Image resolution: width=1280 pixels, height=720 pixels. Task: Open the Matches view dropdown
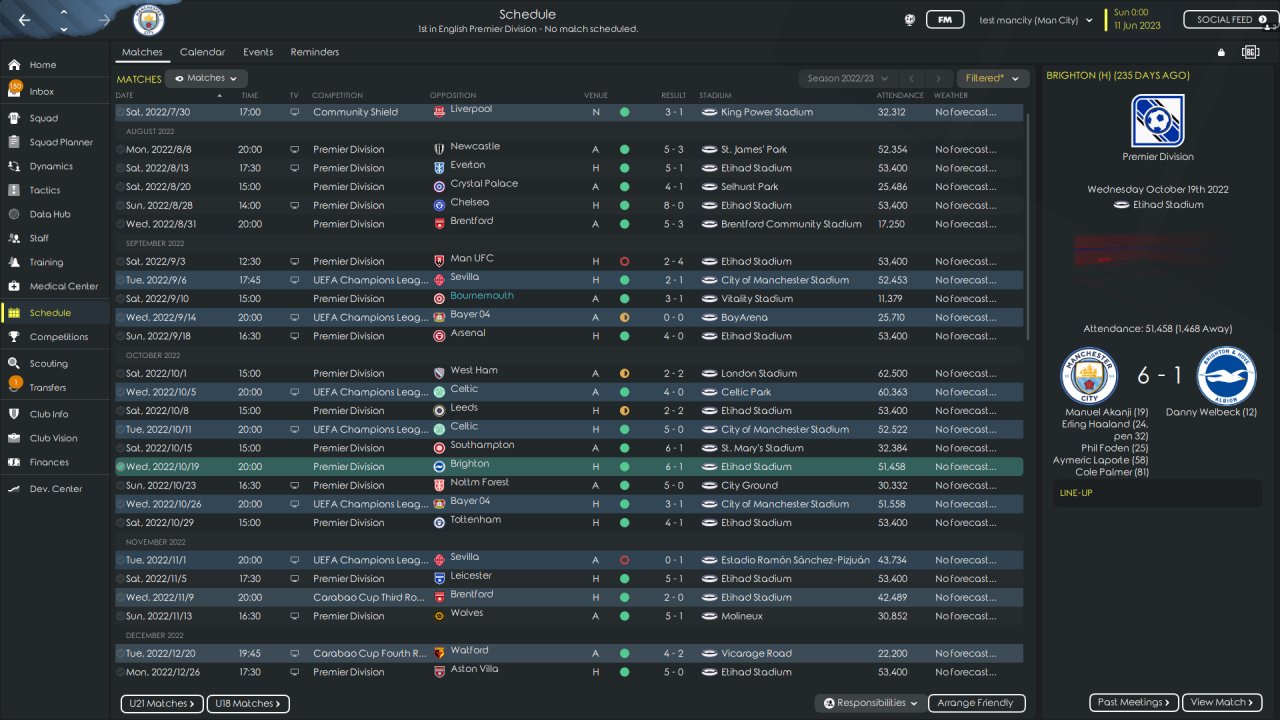[207, 78]
